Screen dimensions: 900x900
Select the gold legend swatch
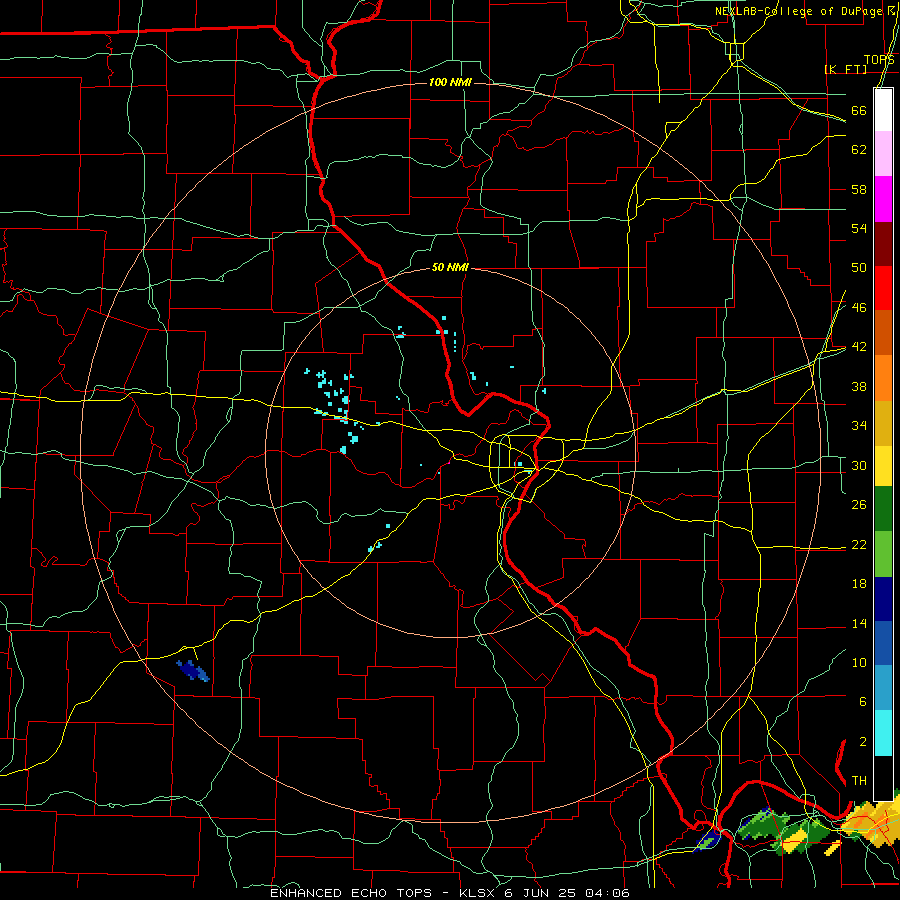883,422
